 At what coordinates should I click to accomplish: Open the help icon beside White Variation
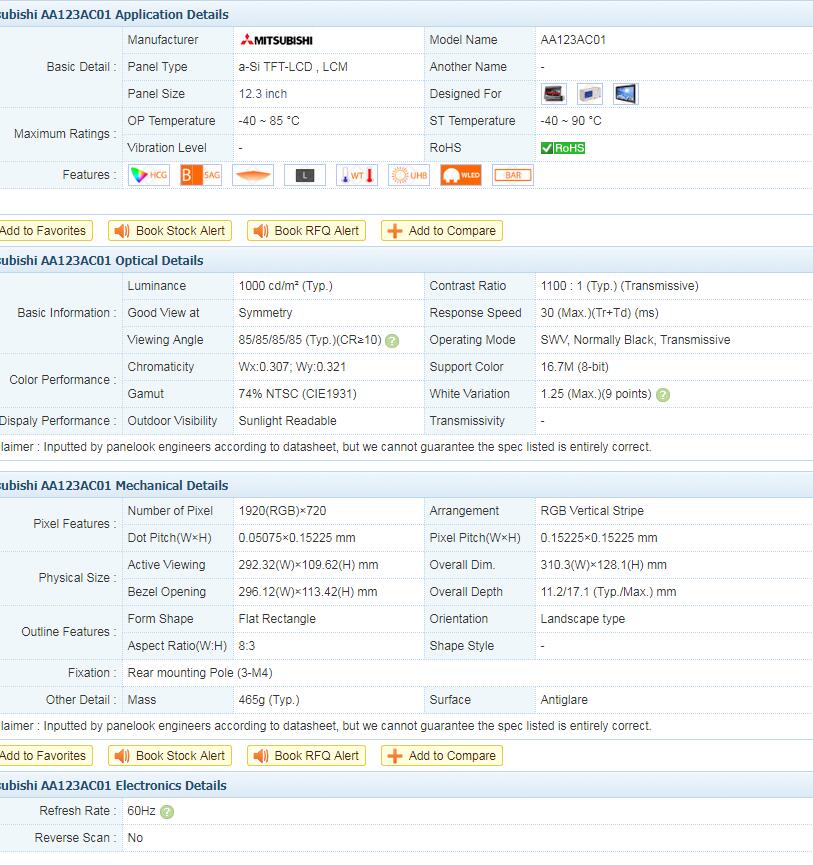click(x=663, y=395)
